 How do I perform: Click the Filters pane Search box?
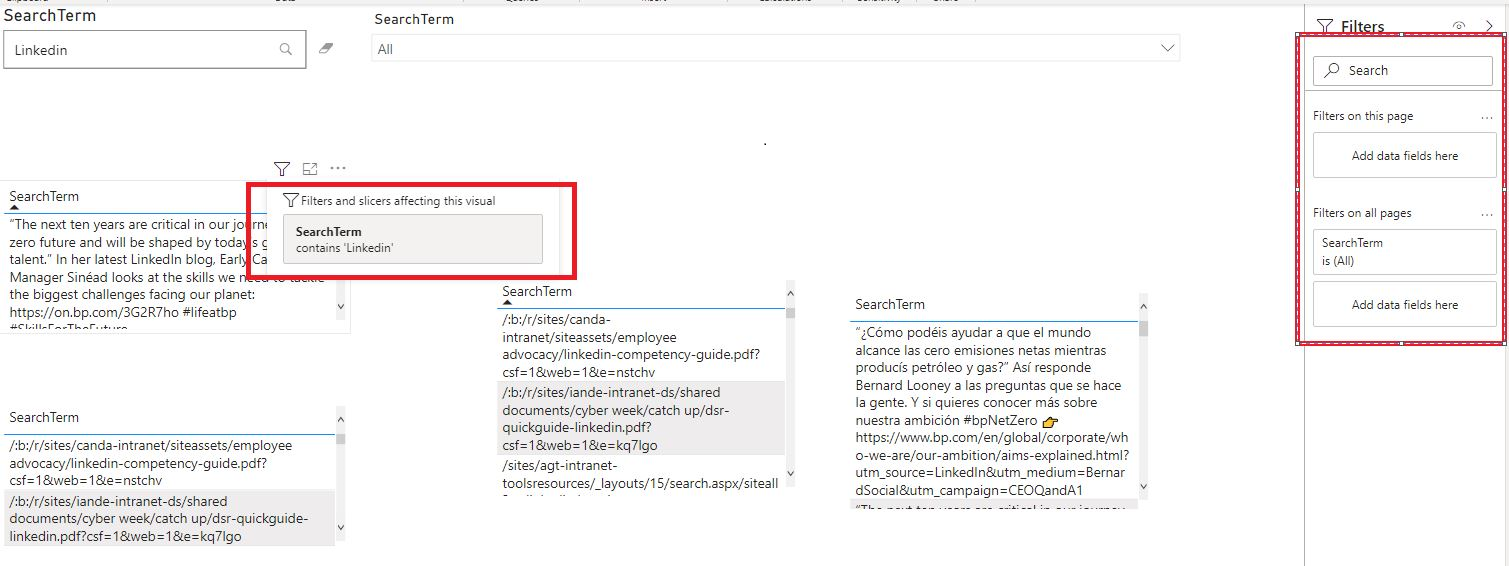tap(1403, 70)
